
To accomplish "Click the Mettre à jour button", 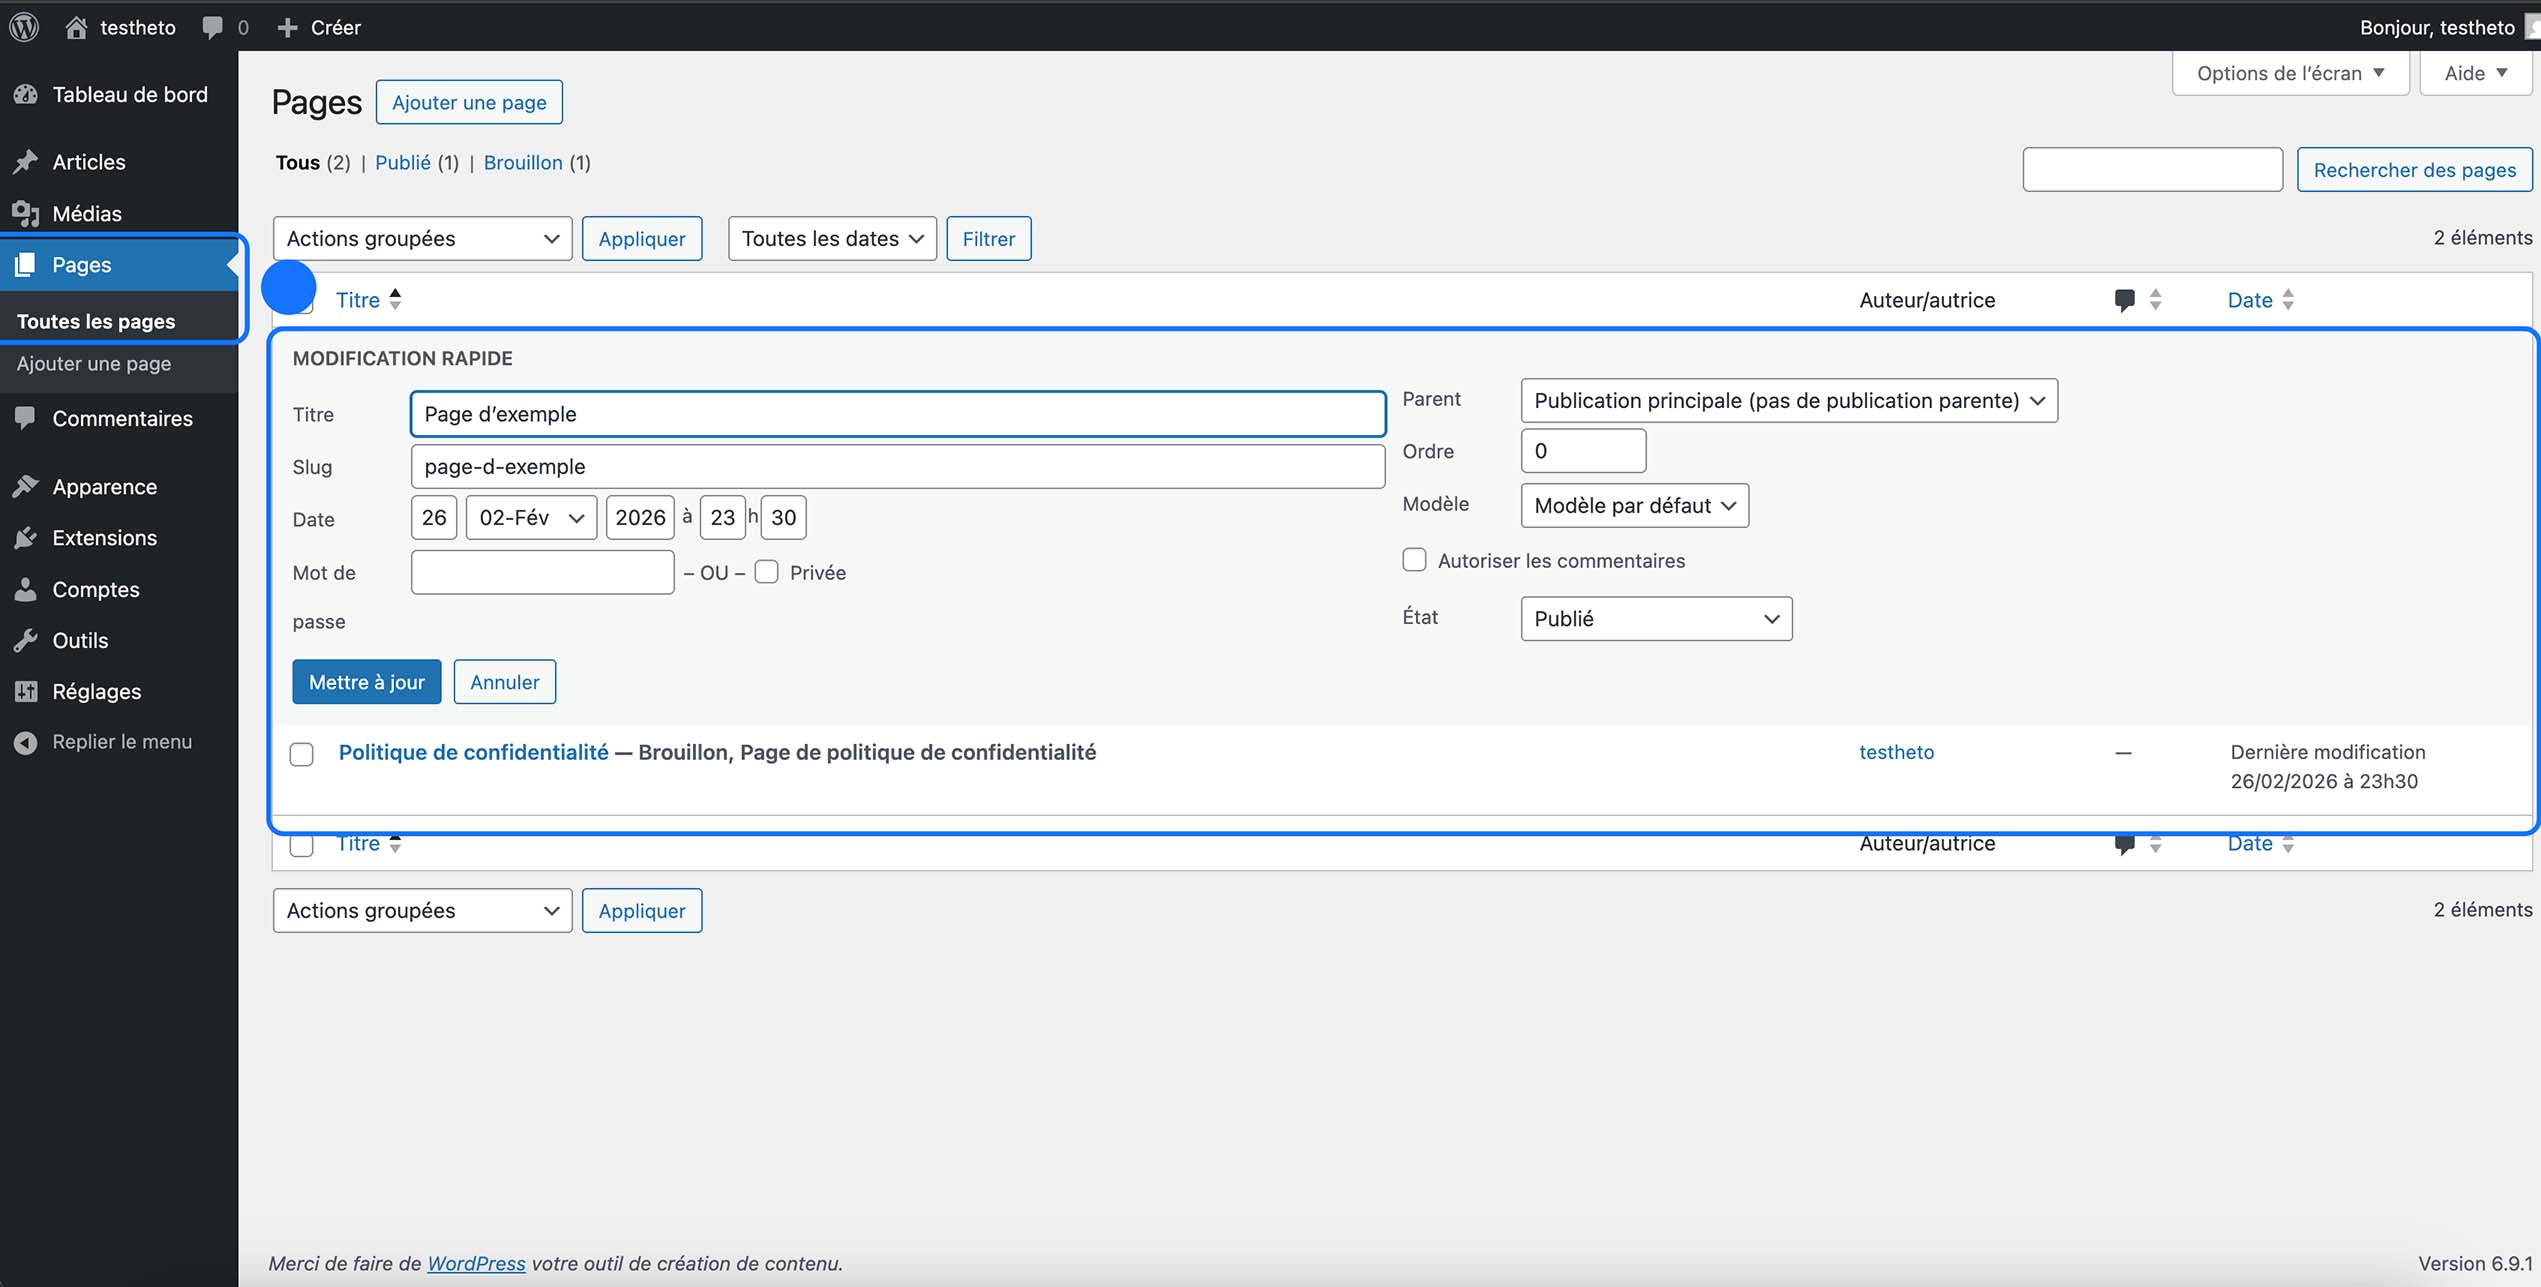I will 366,681.
